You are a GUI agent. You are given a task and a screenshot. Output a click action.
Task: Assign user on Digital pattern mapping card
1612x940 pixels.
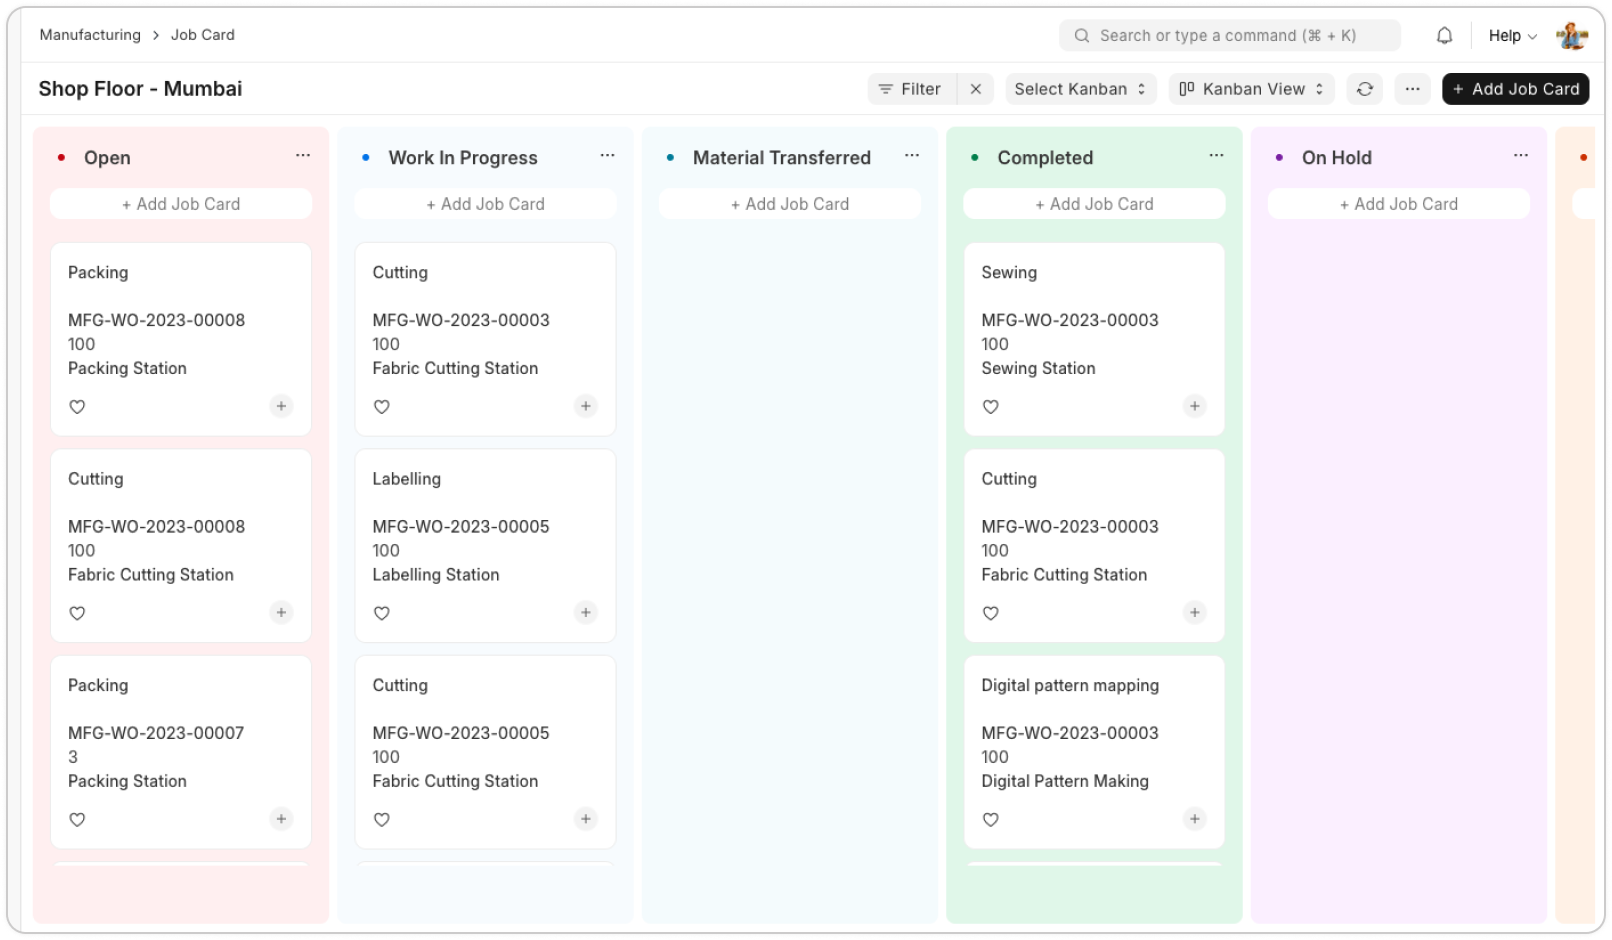click(x=1195, y=819)
